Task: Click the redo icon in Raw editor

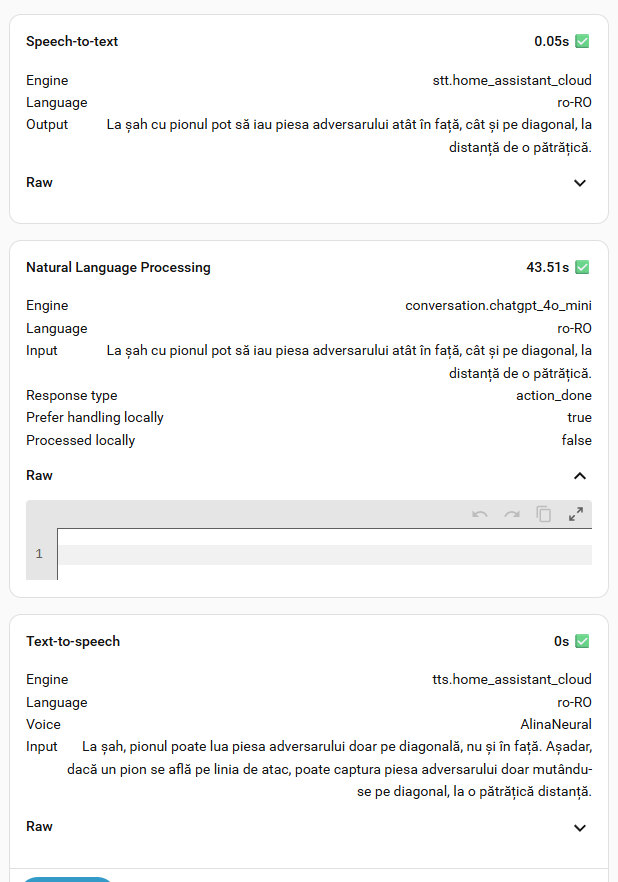Action: pos(512,514)
